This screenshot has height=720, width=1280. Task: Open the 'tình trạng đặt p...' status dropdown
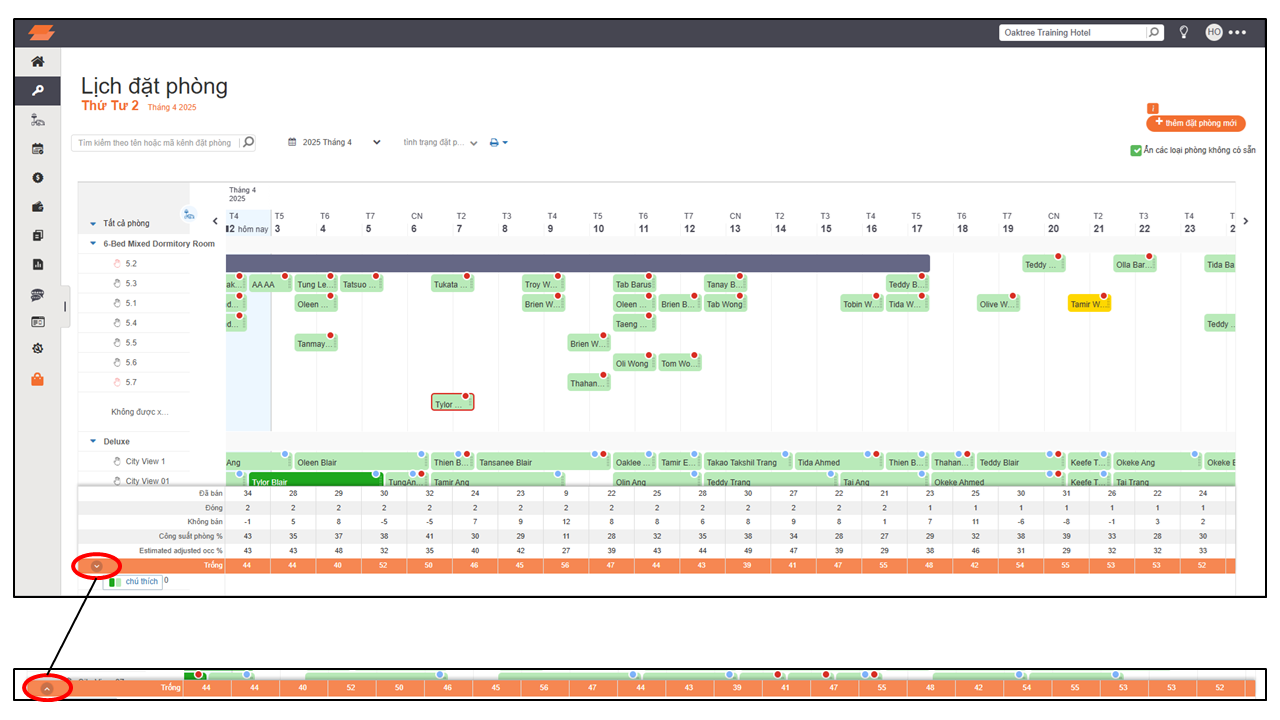click(440, 143)
